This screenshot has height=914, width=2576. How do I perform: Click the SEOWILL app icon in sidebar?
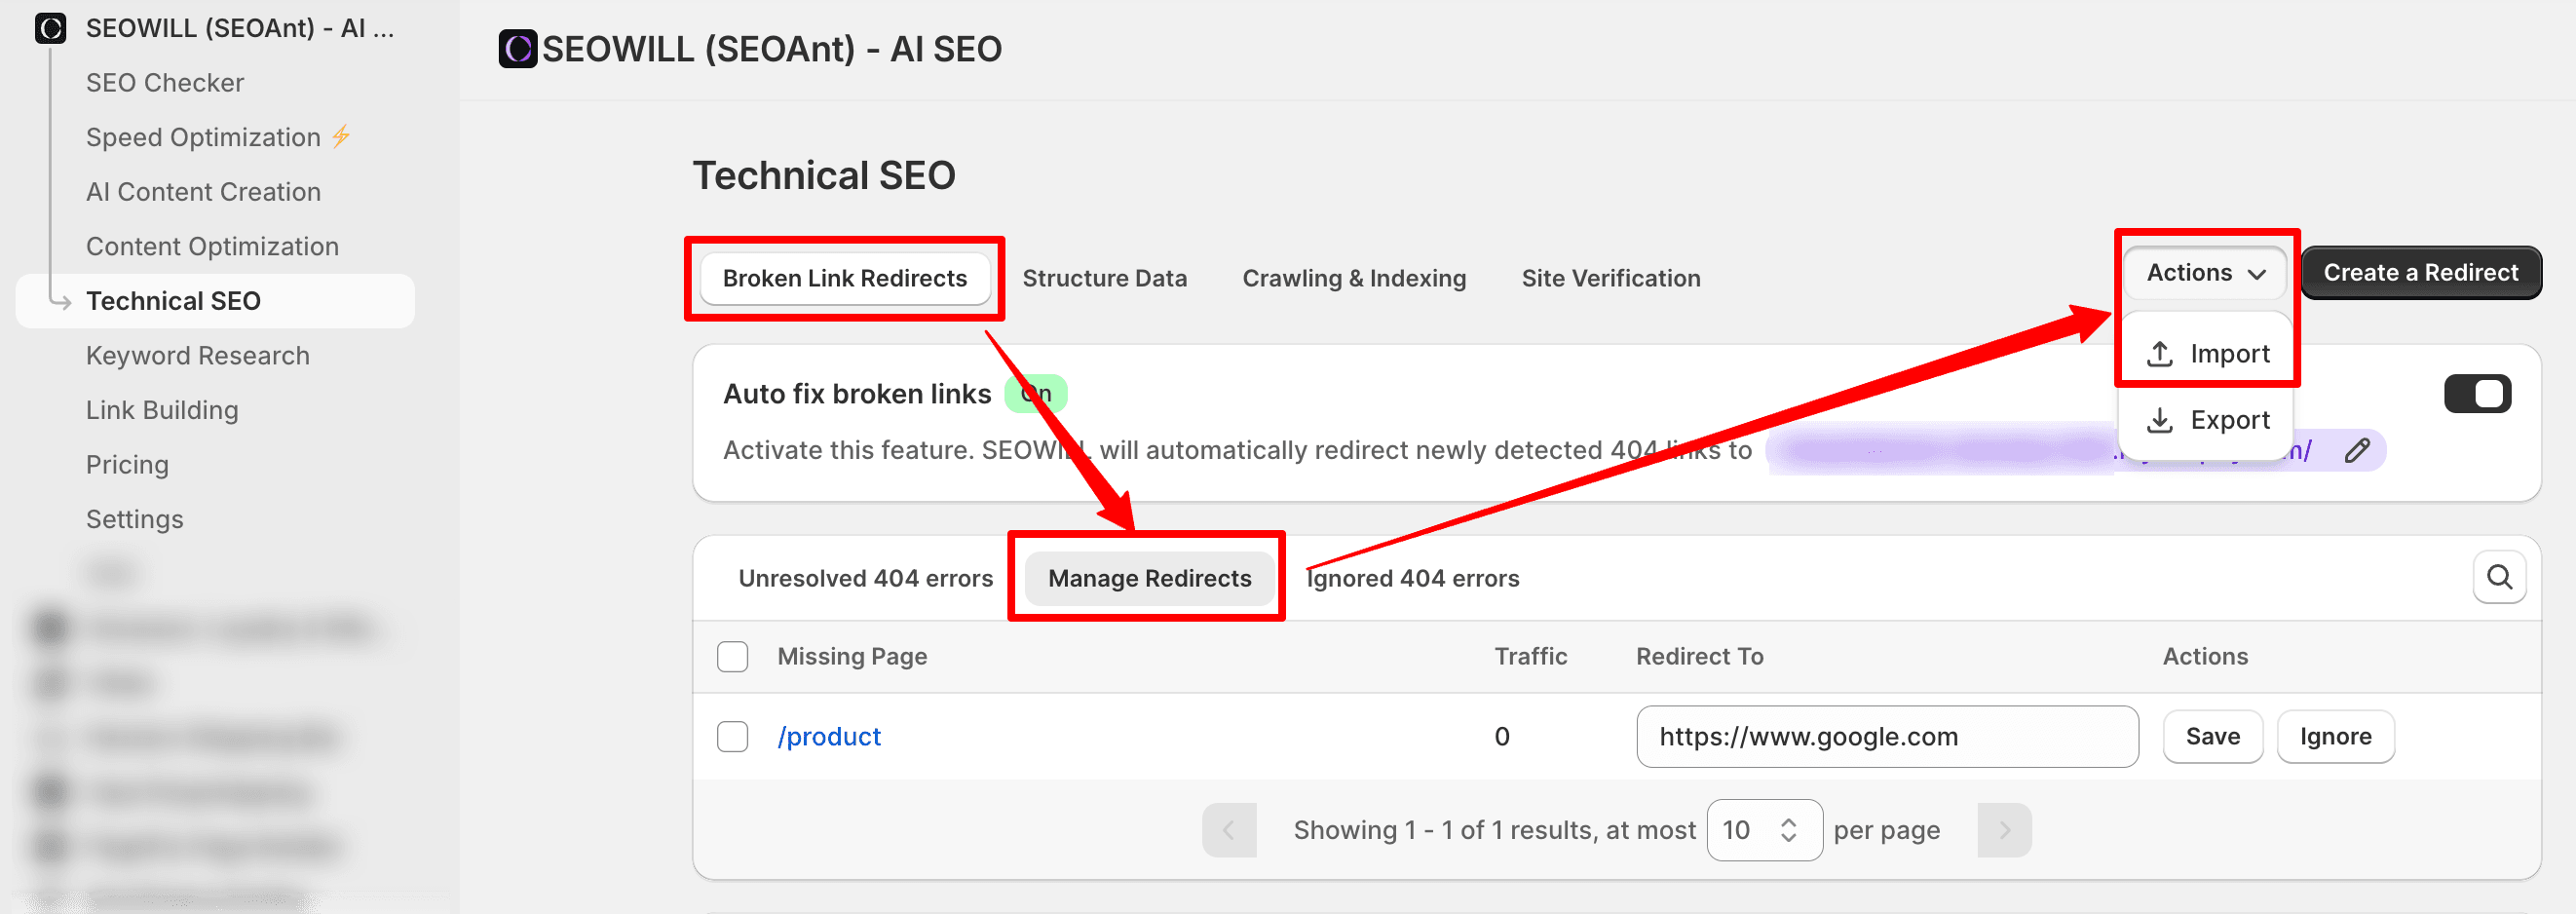click(50, 28)
